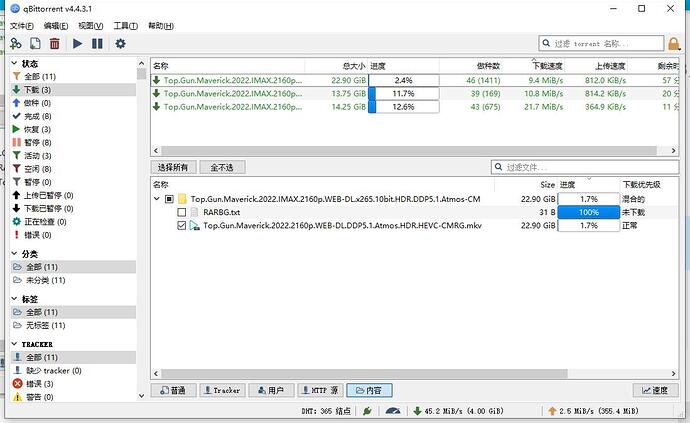Click the 全不选 button
690x423 pixels.
pyautogui.click(x=222, y=167)
